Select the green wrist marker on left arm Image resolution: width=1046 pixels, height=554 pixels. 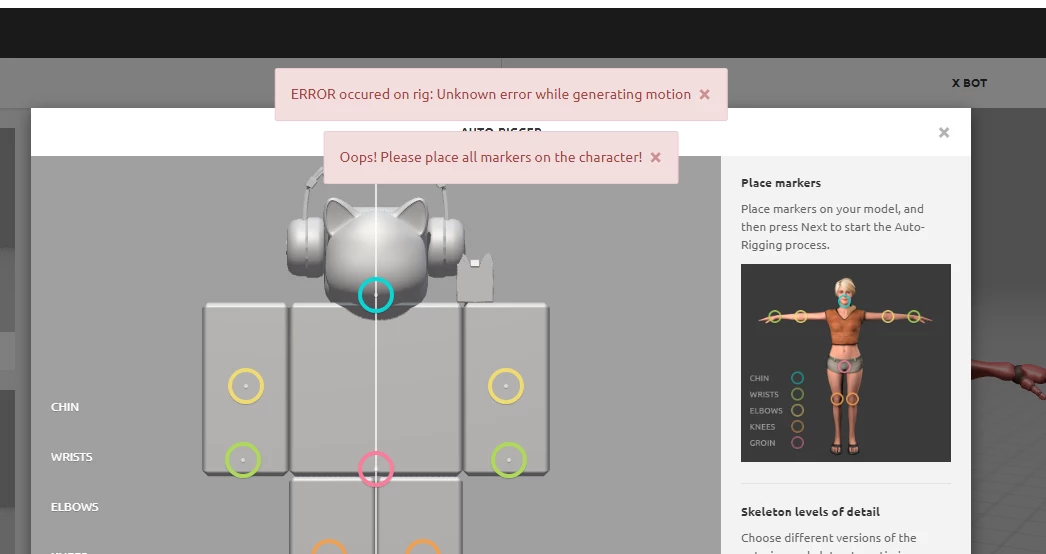(x=243, y=460)
